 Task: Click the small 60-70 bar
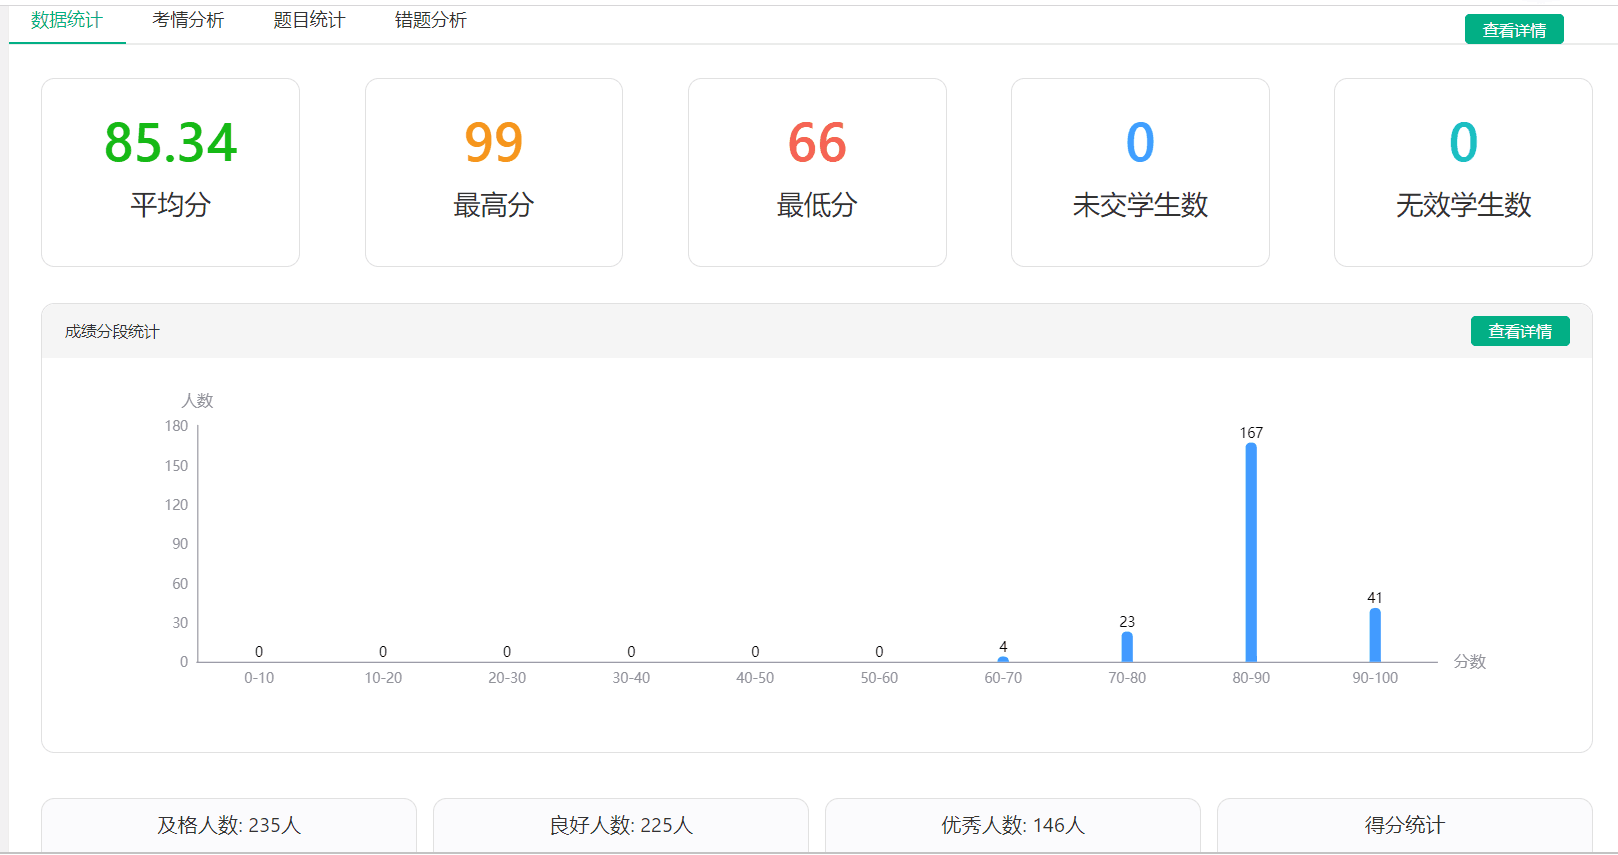point(1003,659)
